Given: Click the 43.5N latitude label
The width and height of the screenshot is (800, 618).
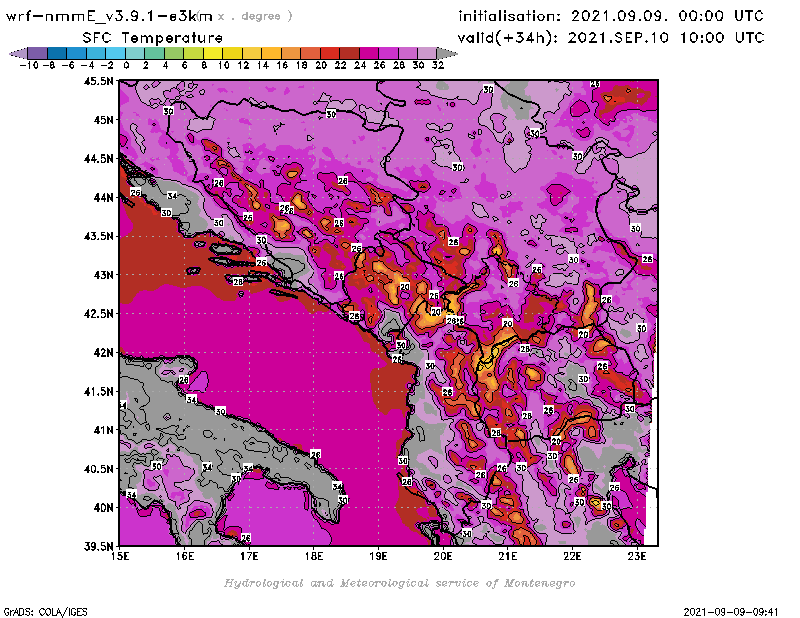Looking at the screenshot, I should coord(98,236).
